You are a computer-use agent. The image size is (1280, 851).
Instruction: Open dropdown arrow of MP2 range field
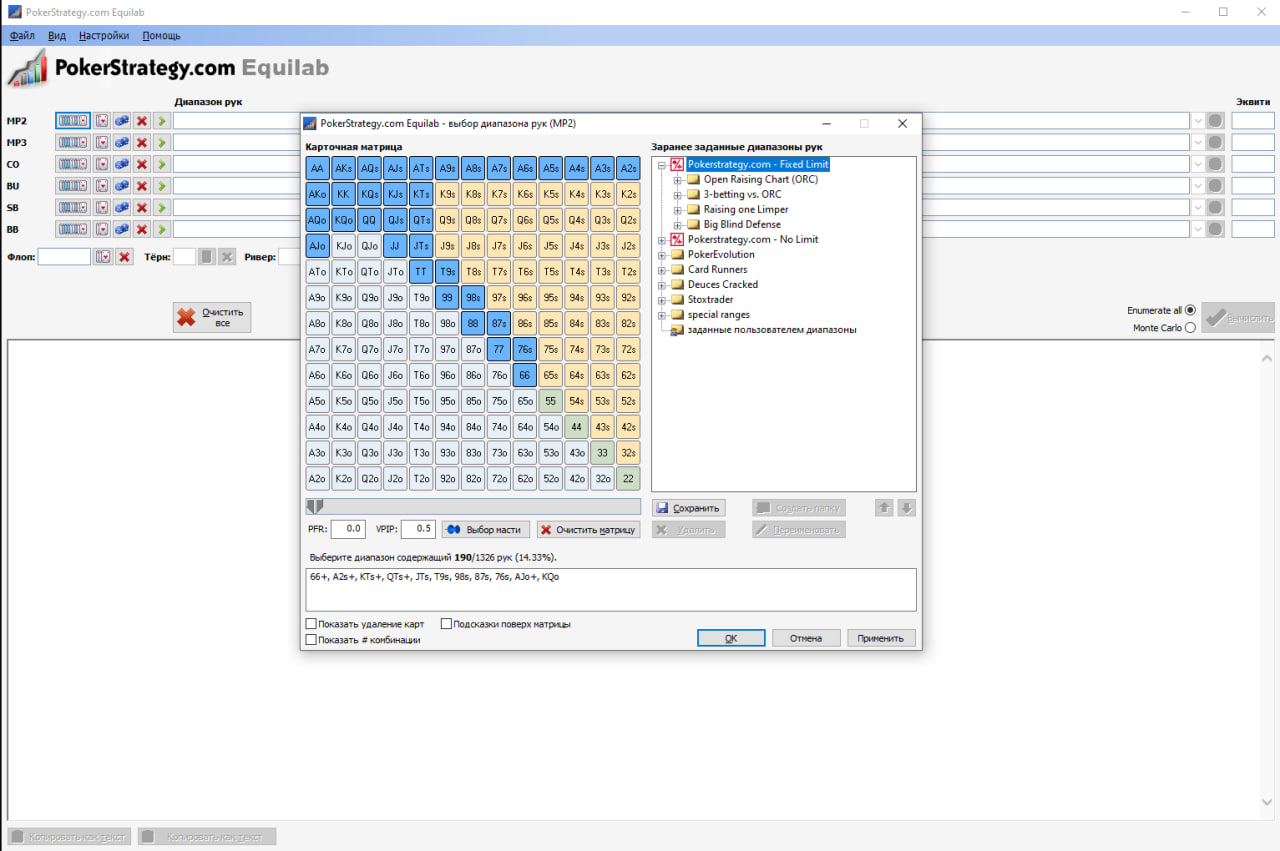click(1198, 120)
